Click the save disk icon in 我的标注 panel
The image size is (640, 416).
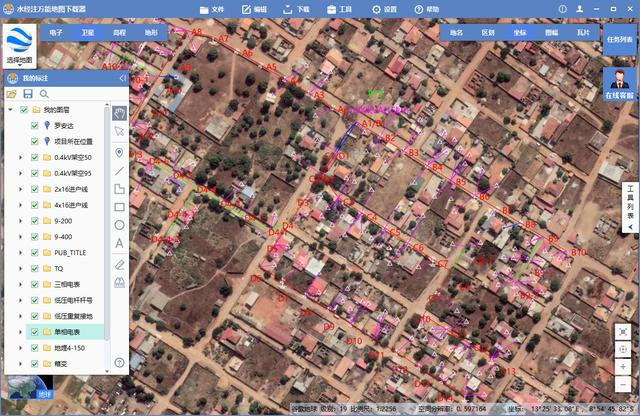[x=28, y=94]
